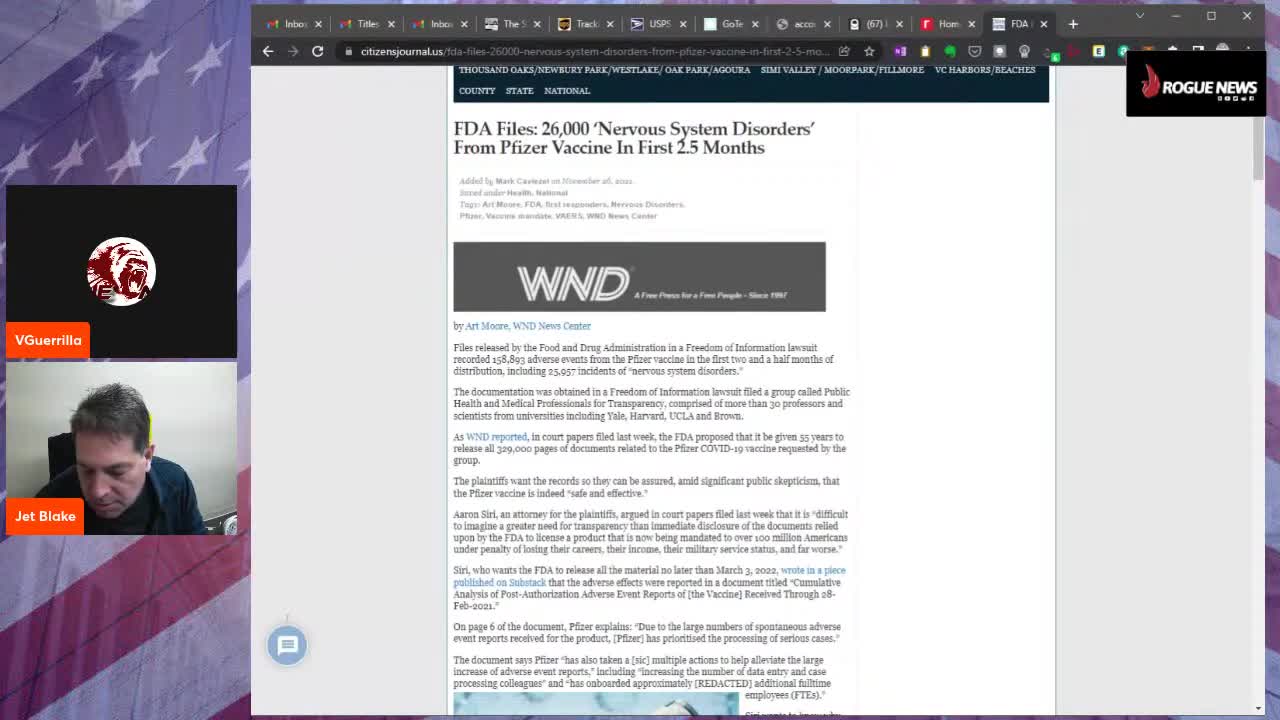This screenshot has width=1280, height=720.
Task: Open Thousand Oaks/Newbury Park nav menu item
Action: pos(604,70)
